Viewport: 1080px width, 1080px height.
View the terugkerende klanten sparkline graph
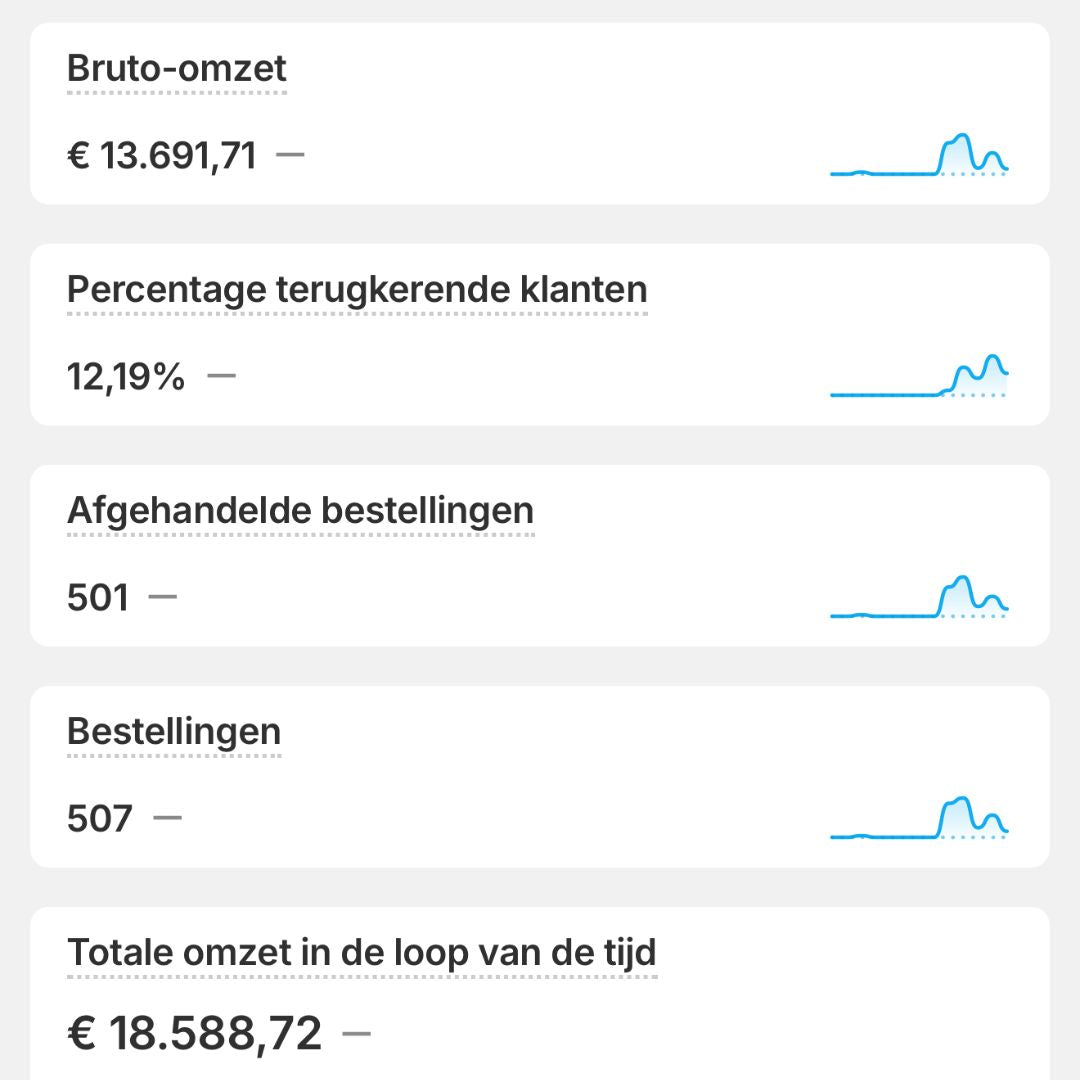pos(919,377)
